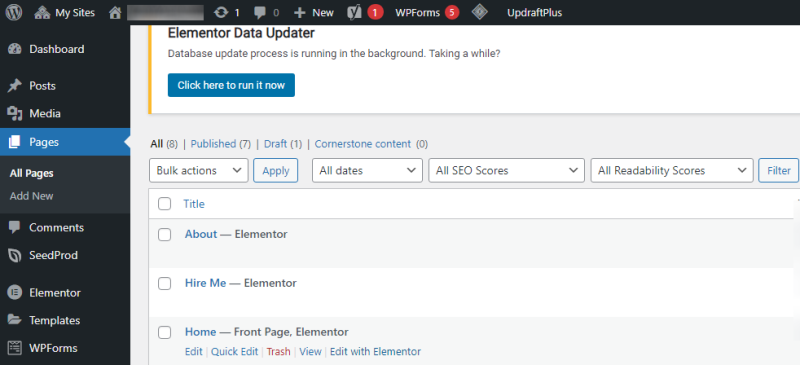Select Add New in Pages submenu
Image resolution: width=800 pixels, height=365 pixels.
pyautogui.click(x=32, y=196)
